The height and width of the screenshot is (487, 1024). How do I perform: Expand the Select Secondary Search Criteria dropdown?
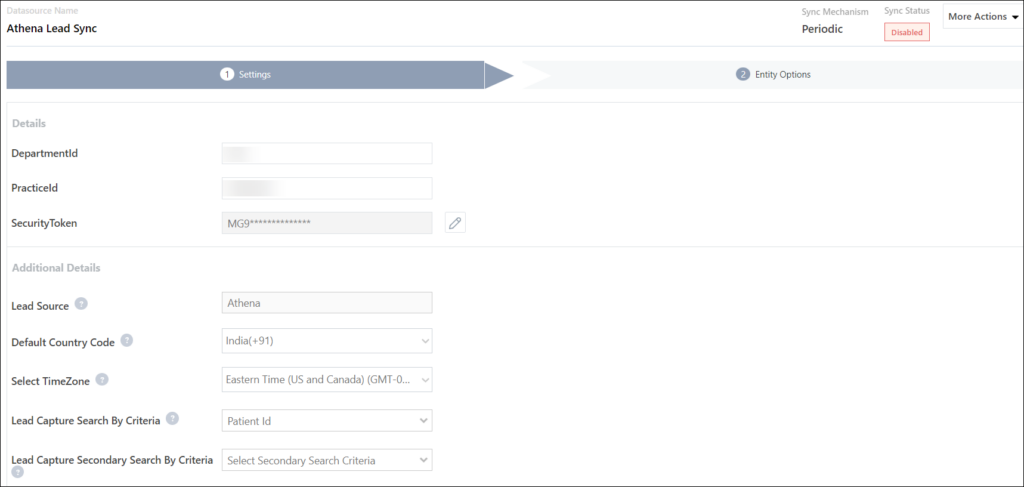(326, 460)
